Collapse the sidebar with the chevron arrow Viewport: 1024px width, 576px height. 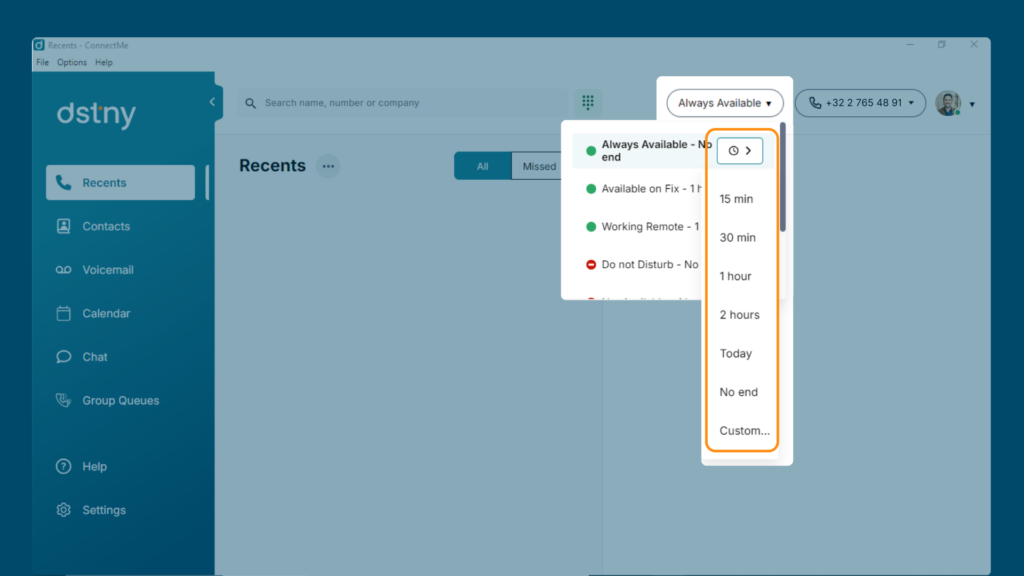212,102
